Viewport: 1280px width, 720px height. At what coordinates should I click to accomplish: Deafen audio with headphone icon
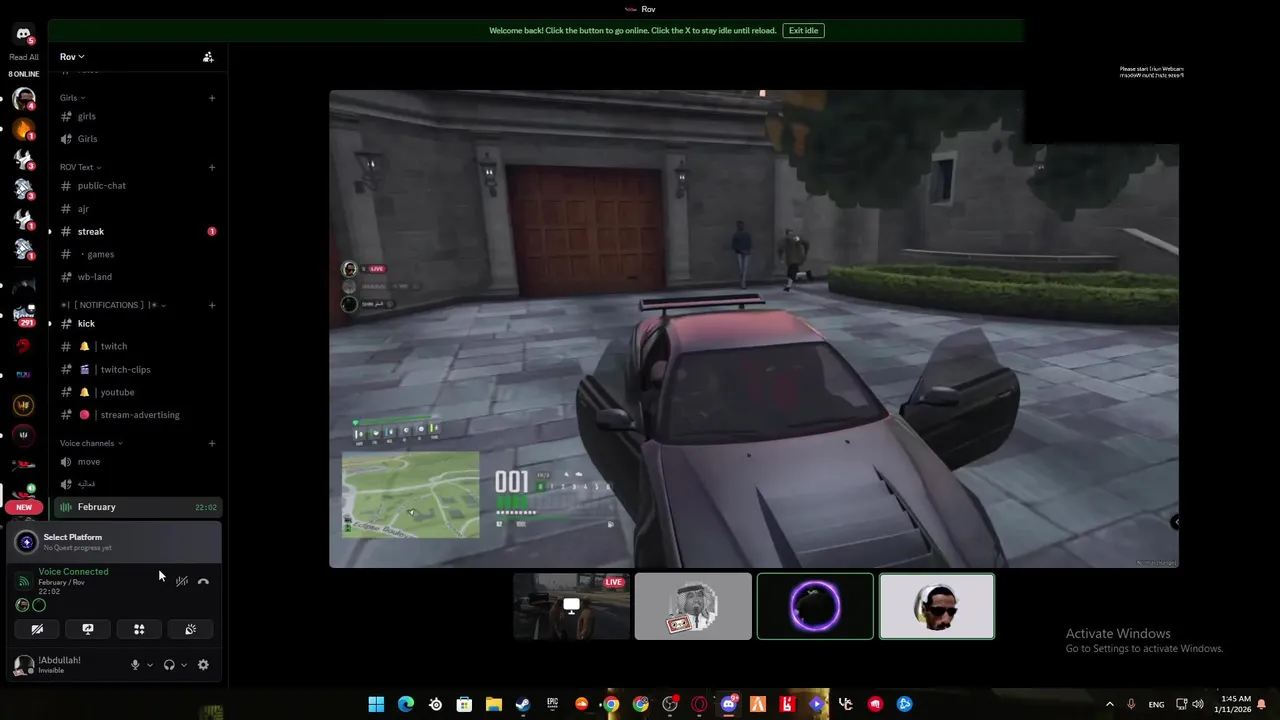169,665
